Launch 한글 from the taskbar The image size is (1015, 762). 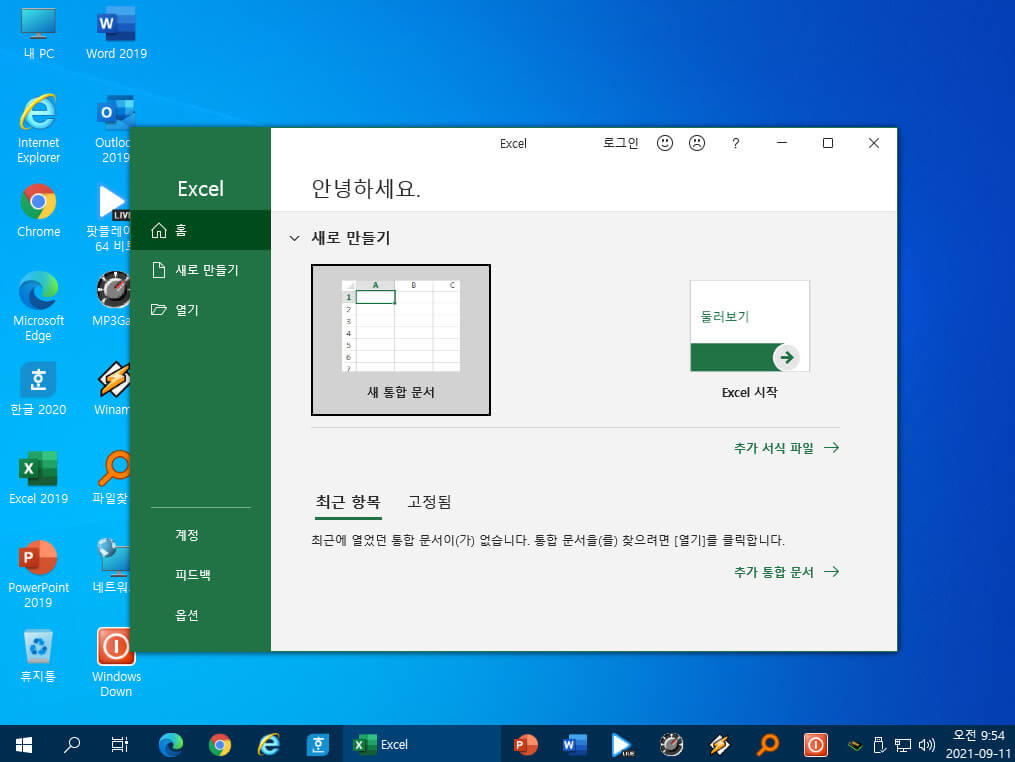click(317, 745)
